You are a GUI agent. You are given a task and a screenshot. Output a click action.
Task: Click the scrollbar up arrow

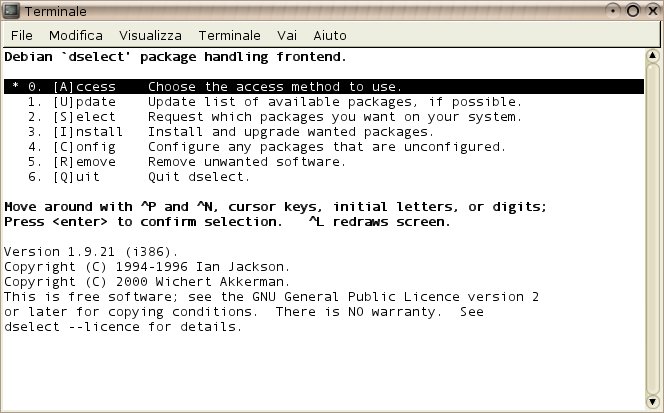pyautogui.click(x=653, y=55)
